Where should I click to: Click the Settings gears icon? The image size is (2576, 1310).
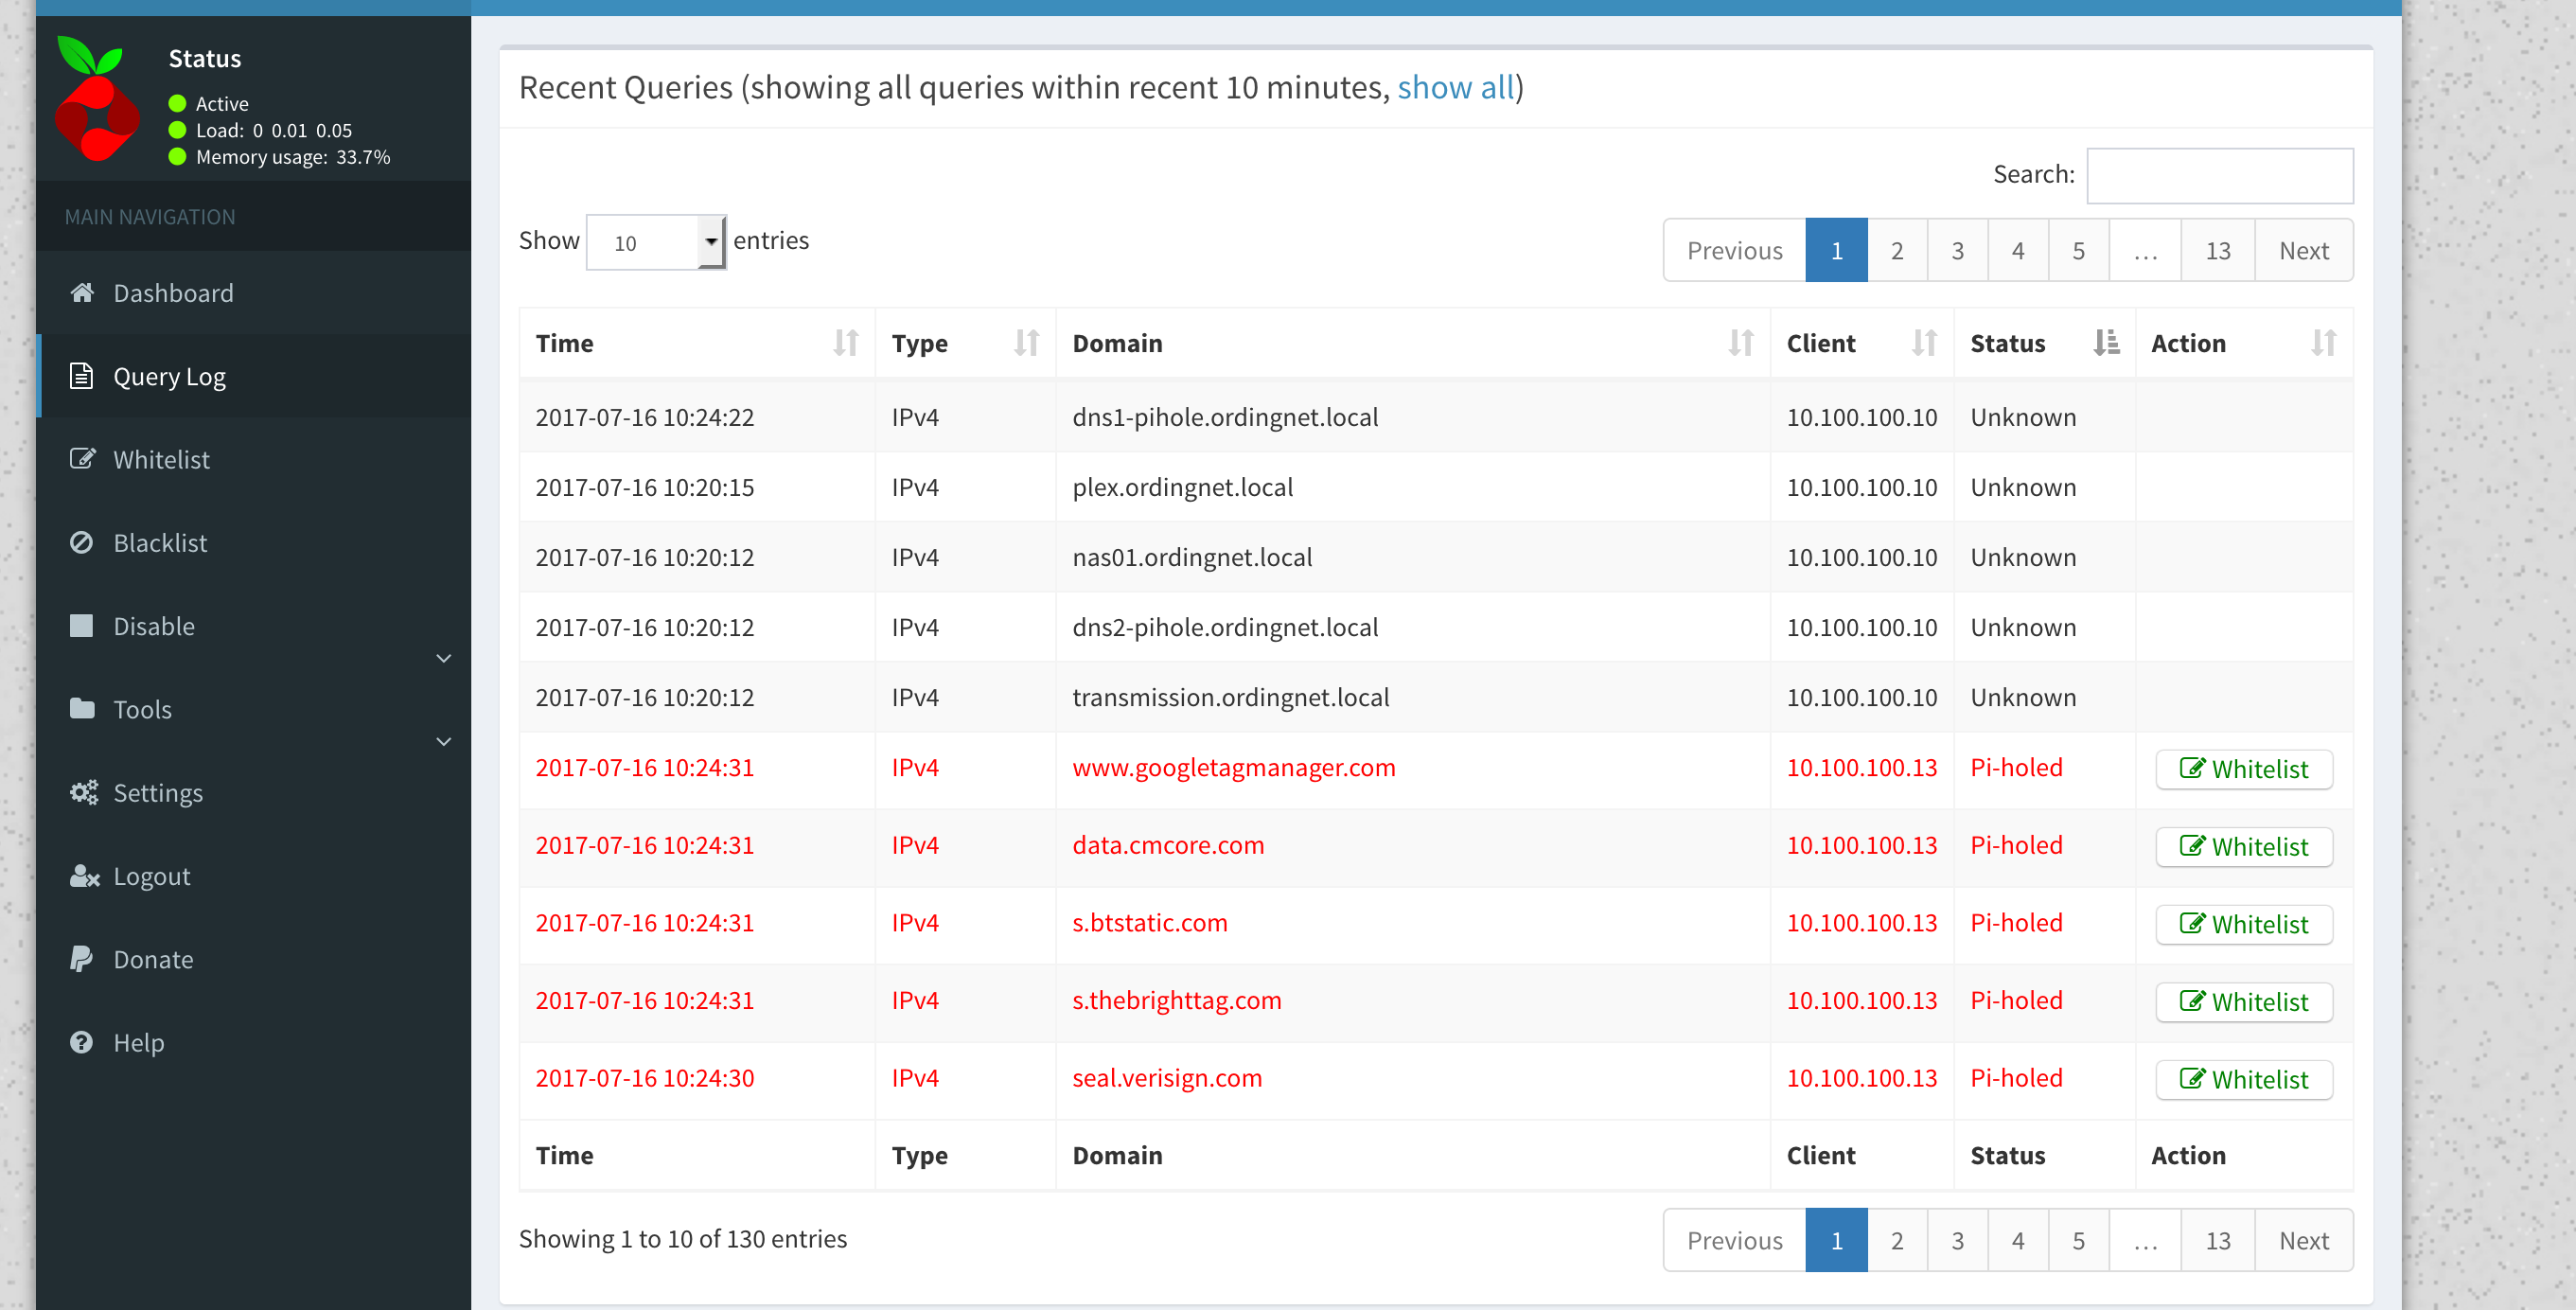click(x=83, y=793)
